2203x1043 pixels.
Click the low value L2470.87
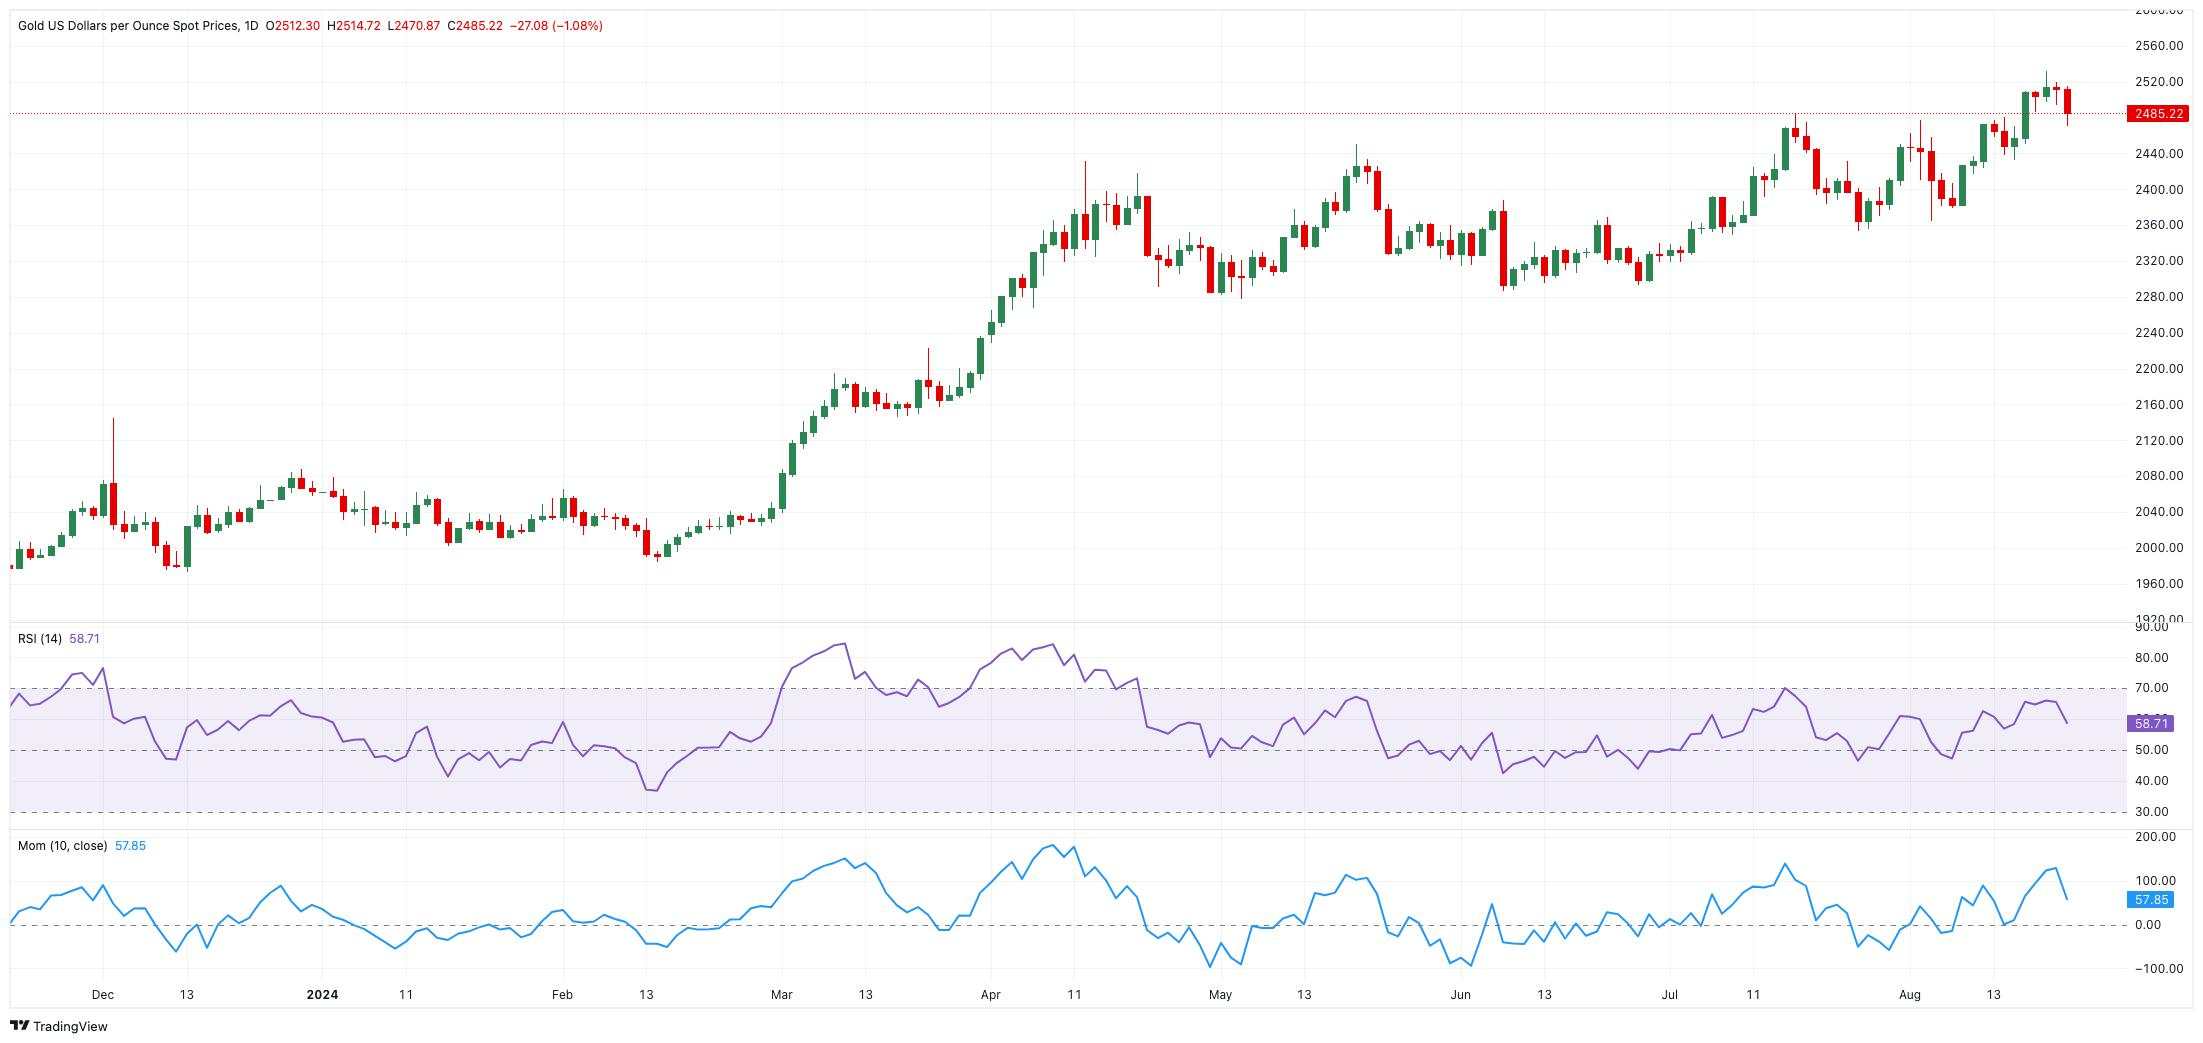(x=414, y=26)
